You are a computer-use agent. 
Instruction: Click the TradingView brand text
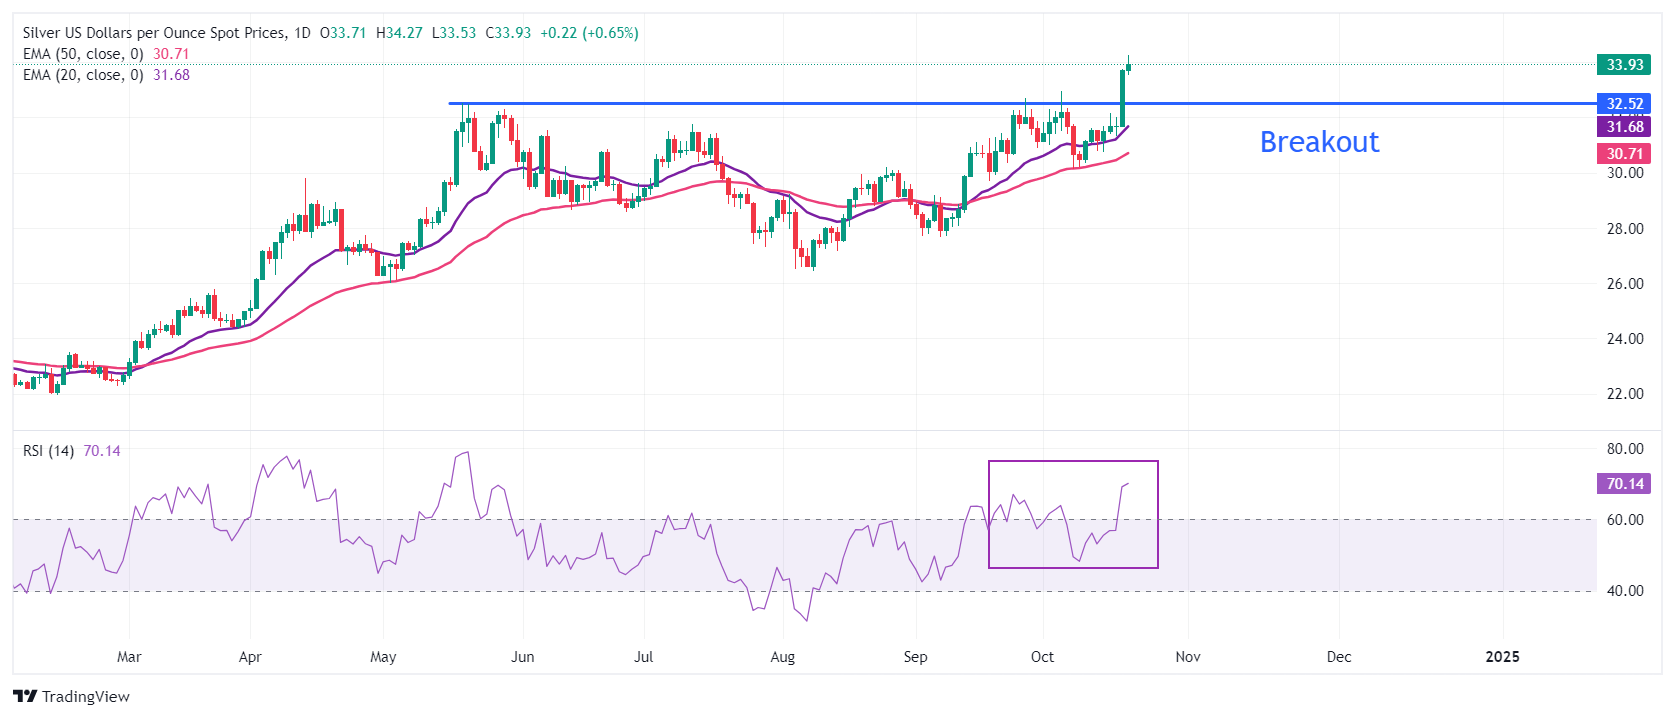point(86,697)
